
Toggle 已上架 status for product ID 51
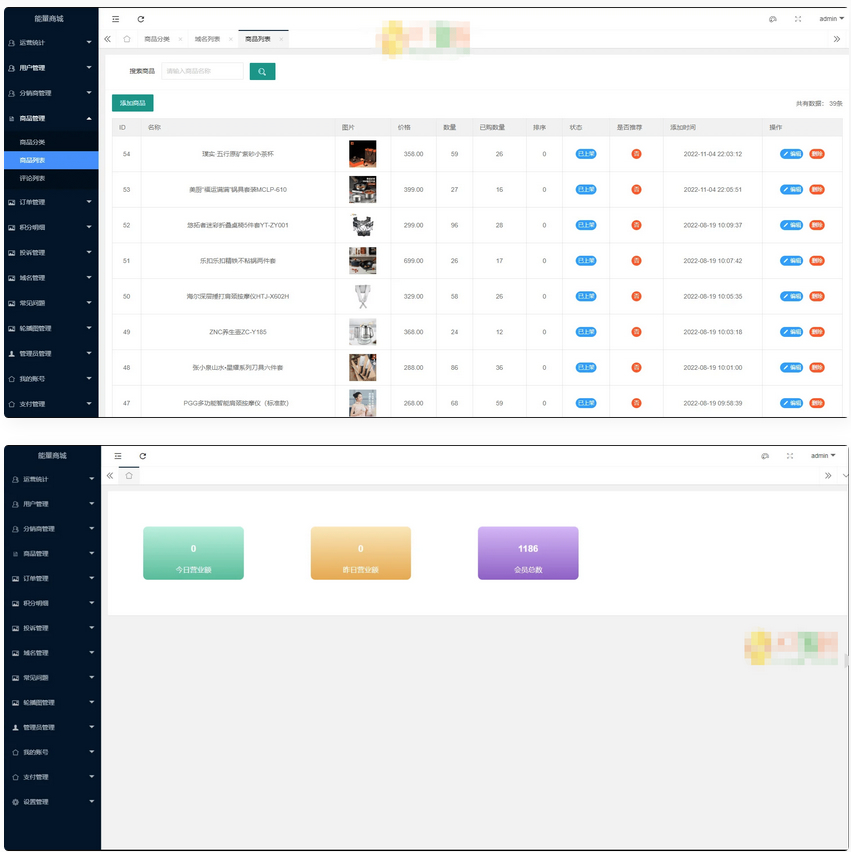coord(586,261)
